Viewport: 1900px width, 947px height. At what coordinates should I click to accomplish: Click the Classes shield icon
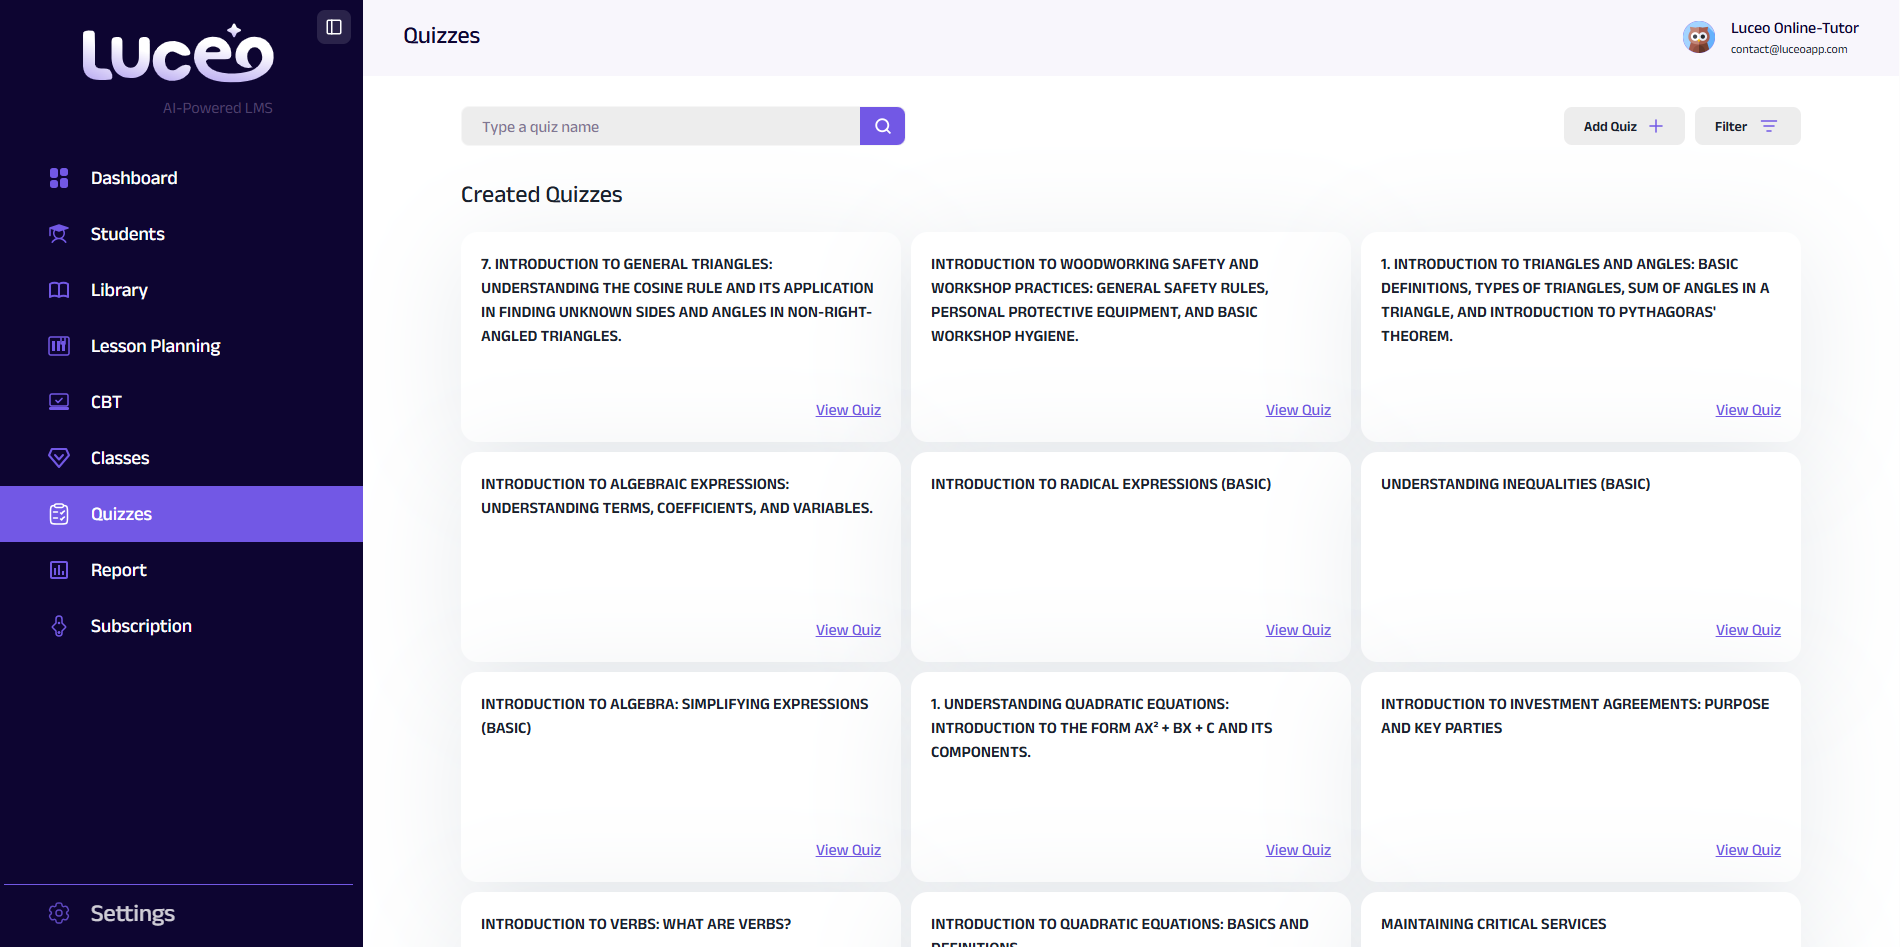pyautogui.click(x=59, y=457)
